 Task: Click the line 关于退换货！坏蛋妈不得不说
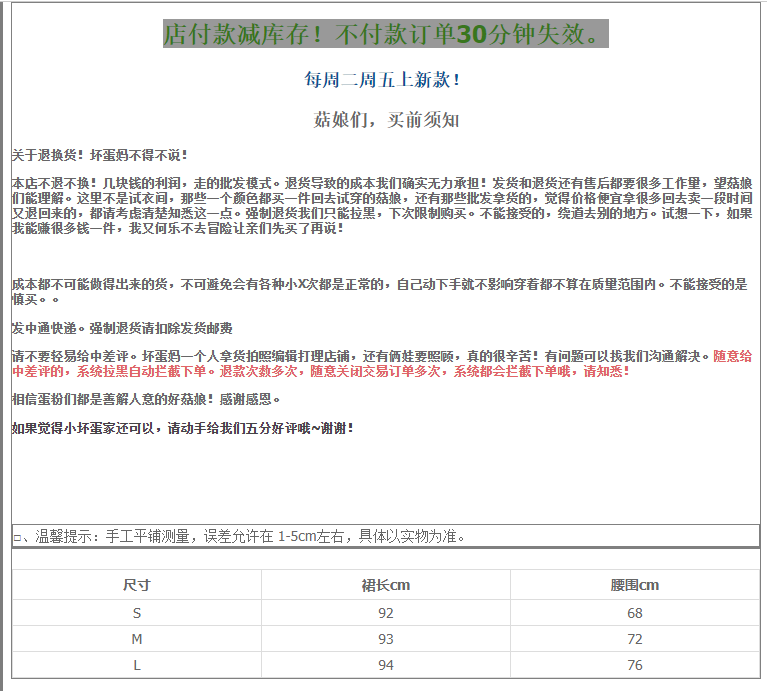99,155
